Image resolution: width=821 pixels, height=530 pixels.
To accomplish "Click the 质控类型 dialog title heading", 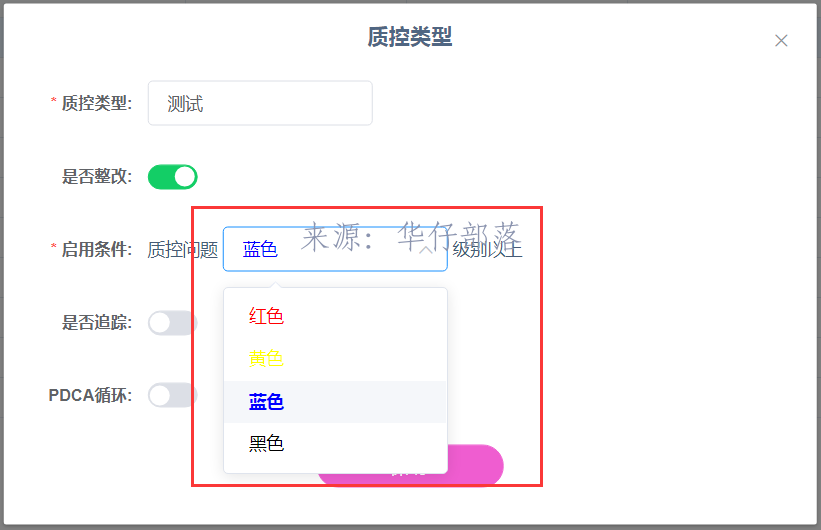I will tap(409, 37).
